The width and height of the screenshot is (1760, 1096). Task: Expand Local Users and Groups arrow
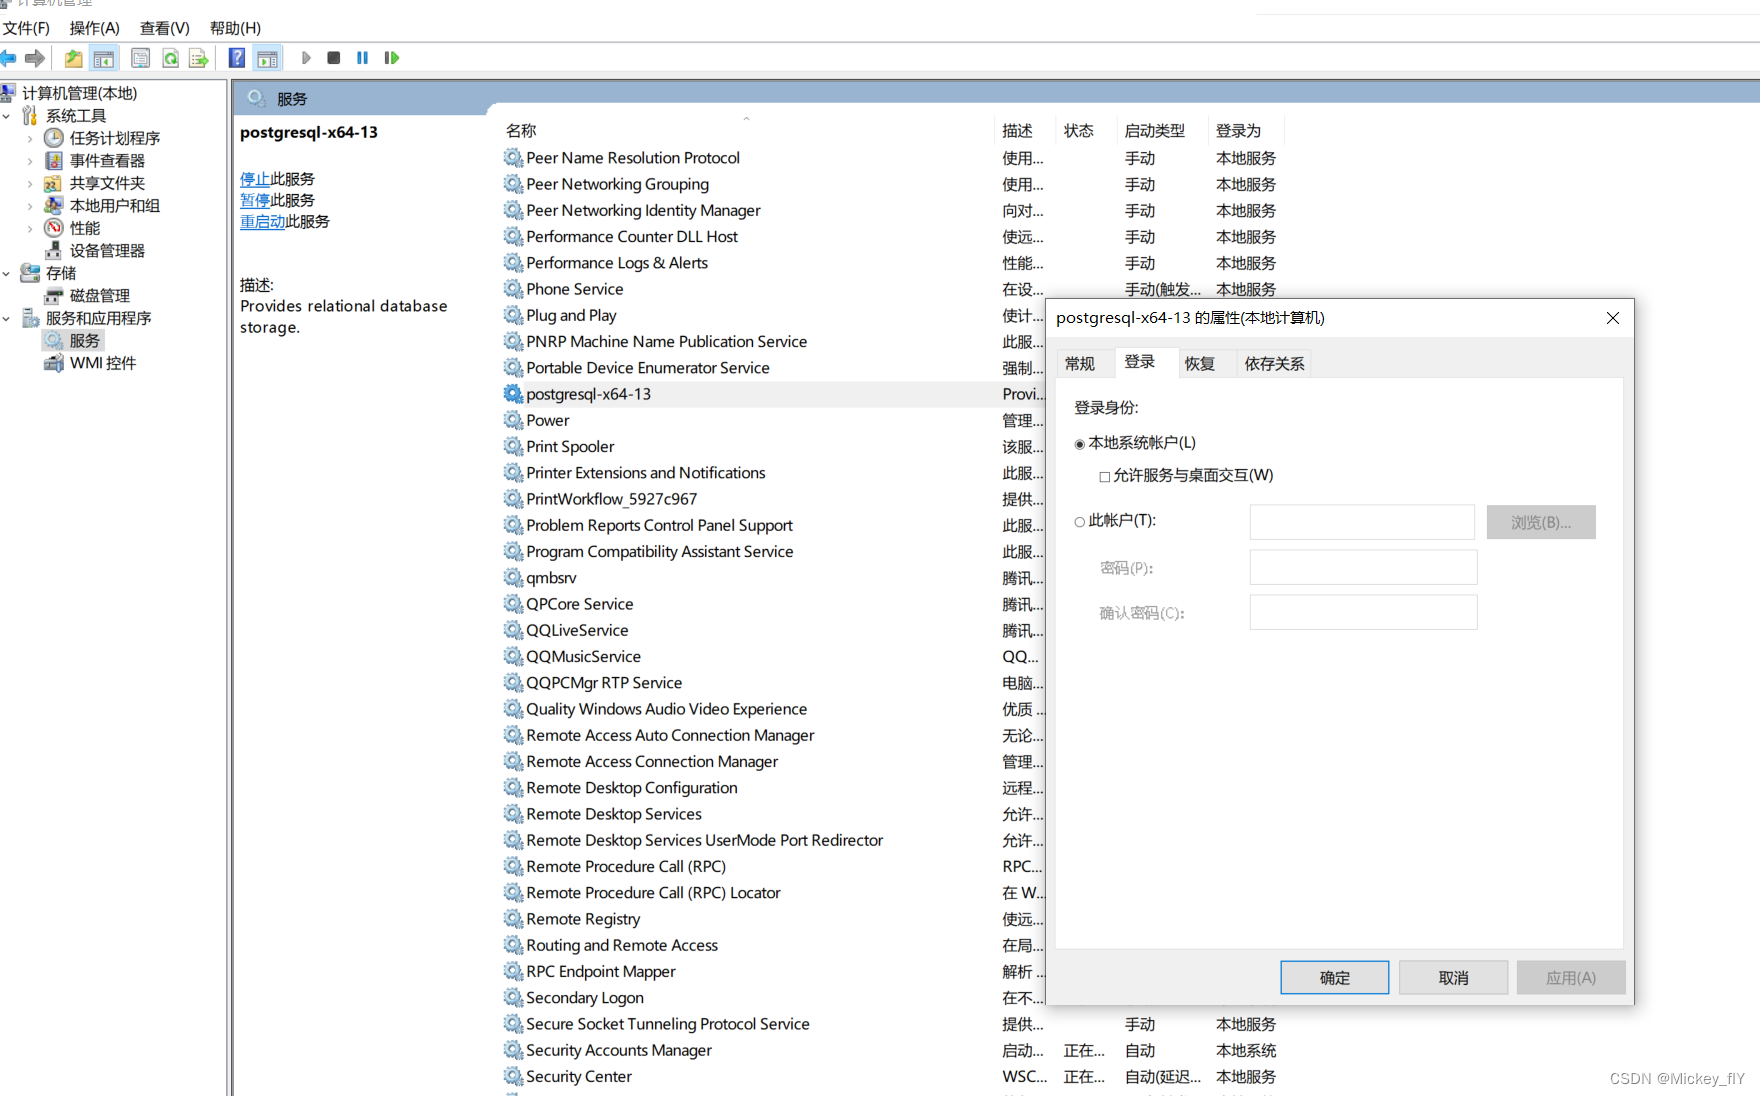click(30, 206)
